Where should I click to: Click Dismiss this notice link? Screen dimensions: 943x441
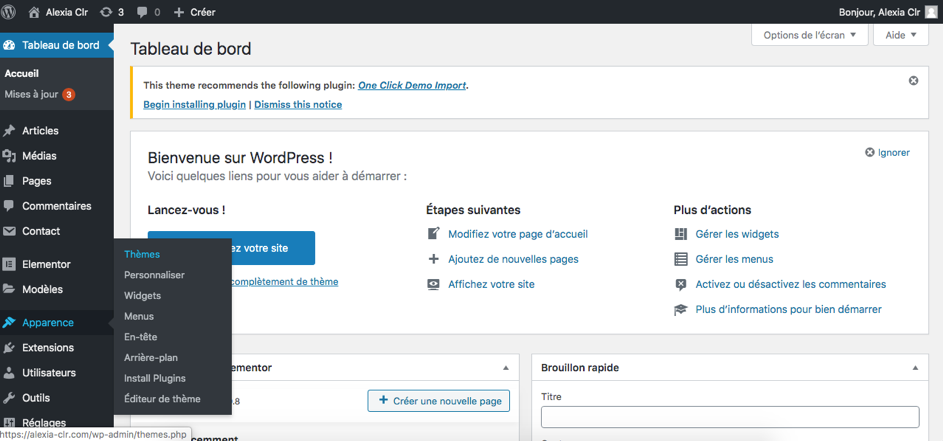coord(298,105)
